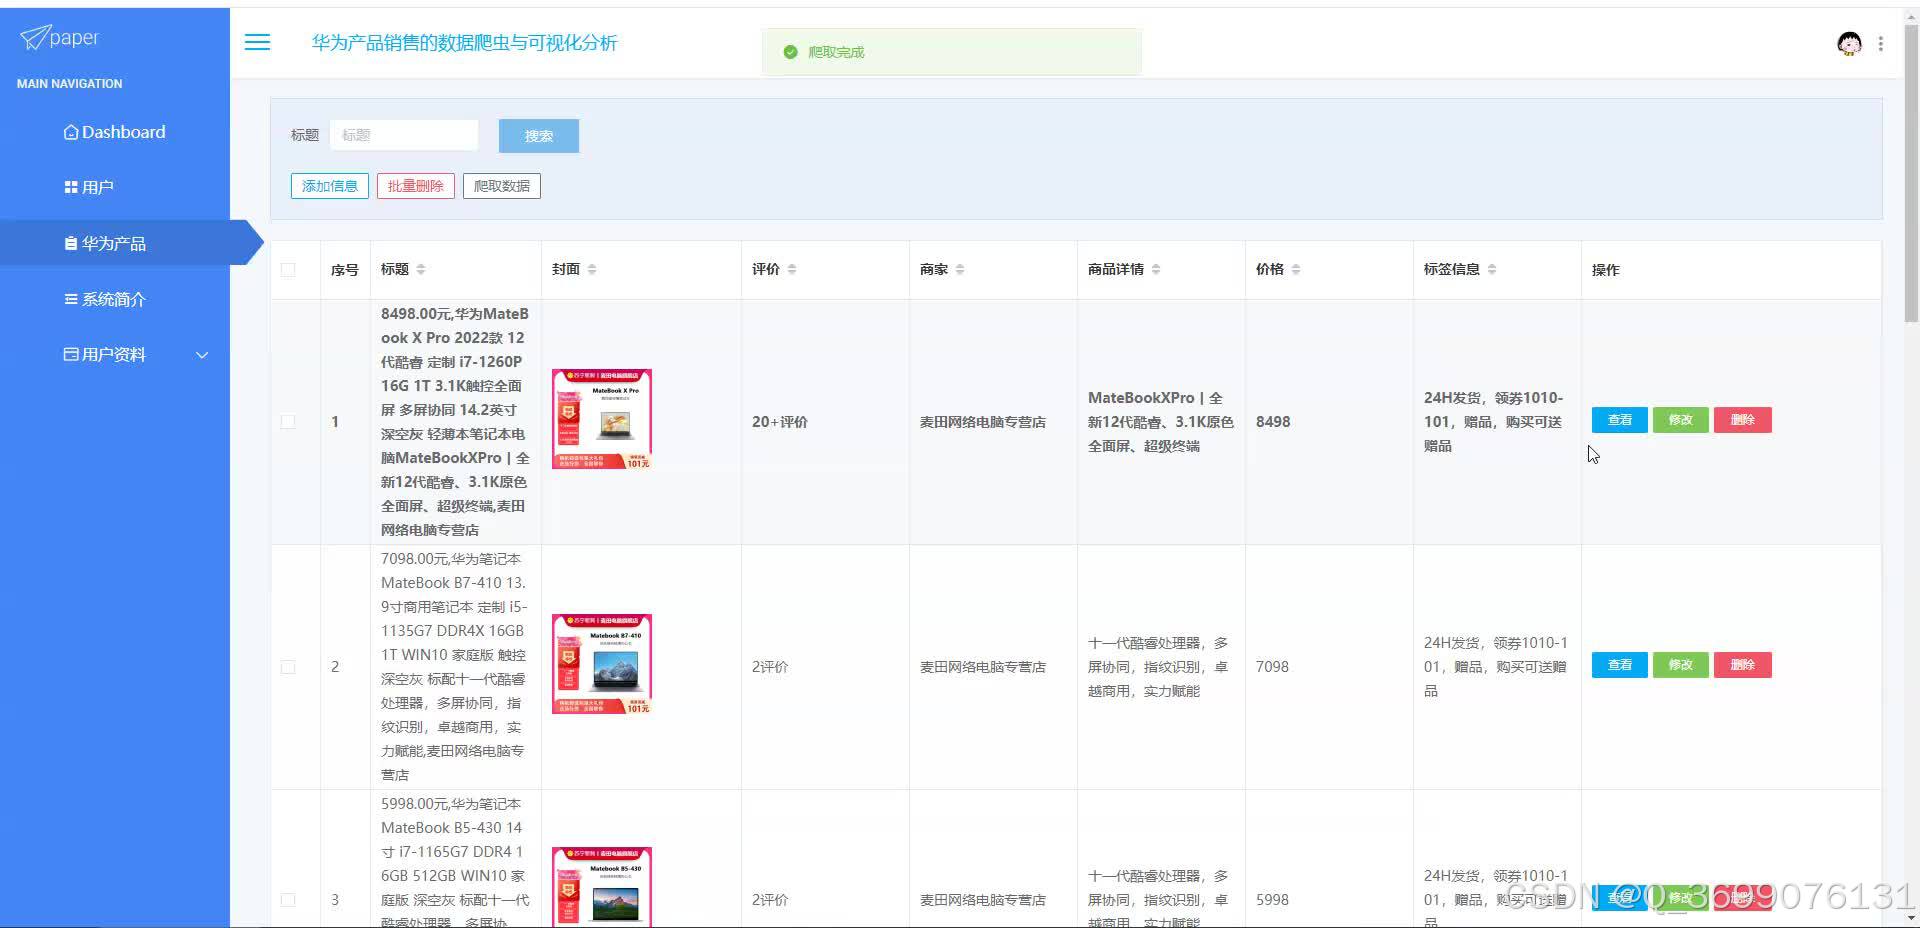This screenshot has height=928, width=1920.
Task: Click the 爬取数据 button
Action: tap(502, 186)
